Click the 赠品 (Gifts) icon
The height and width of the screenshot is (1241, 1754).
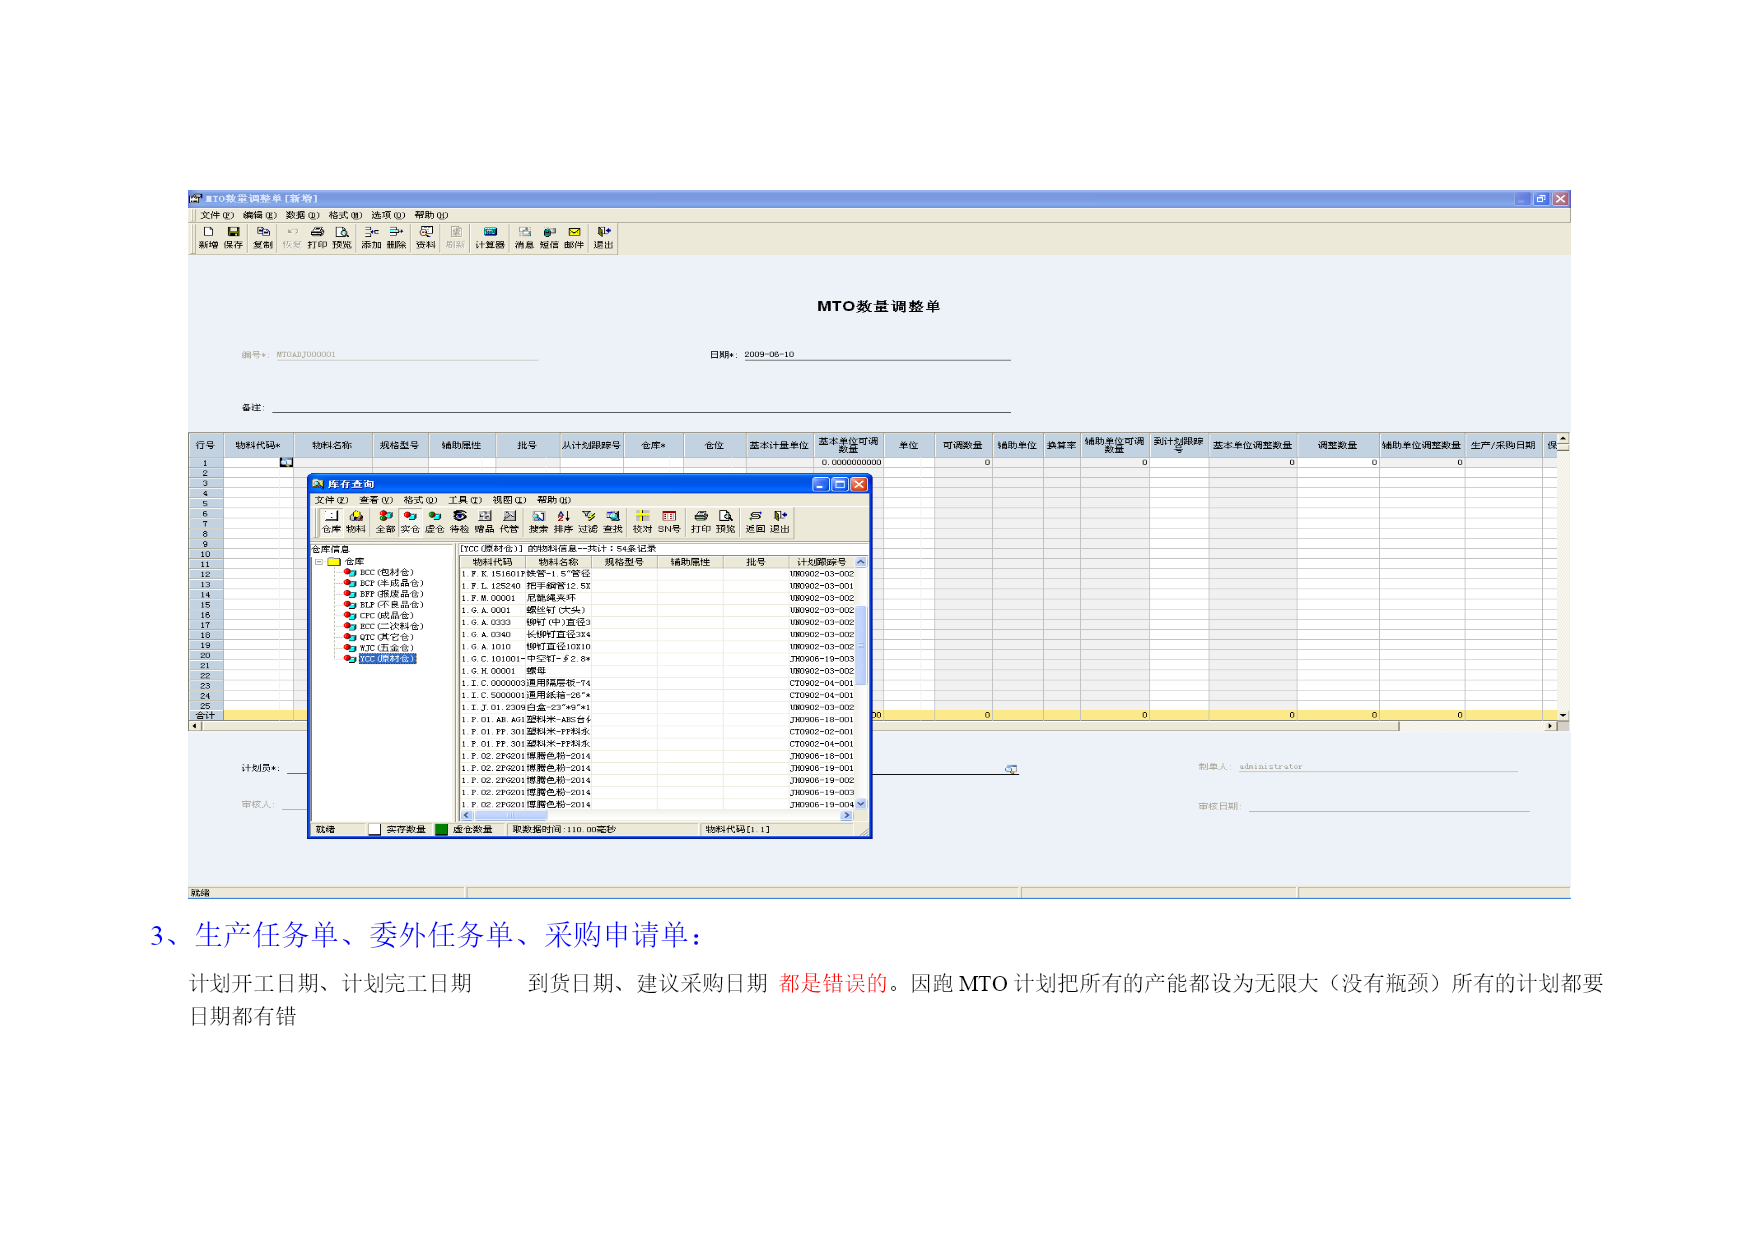[484, 521]
